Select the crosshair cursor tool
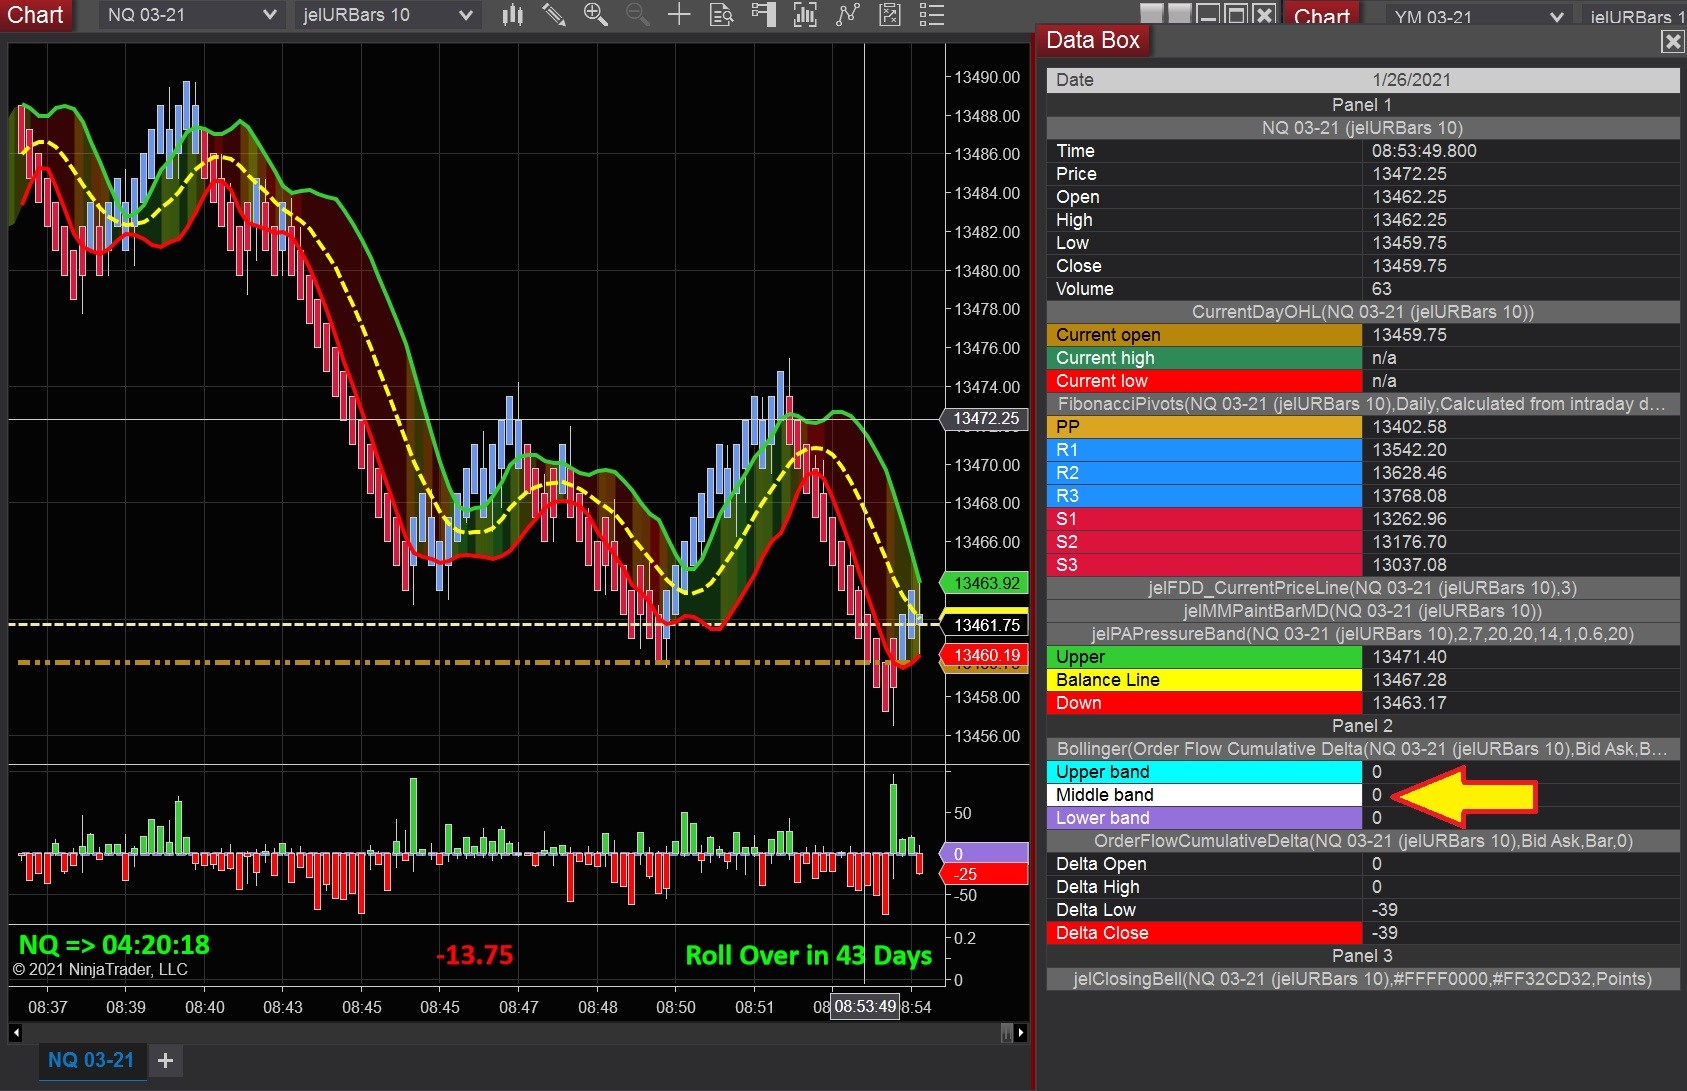Screen dimensions: 1687x1091 coord(679,15)
